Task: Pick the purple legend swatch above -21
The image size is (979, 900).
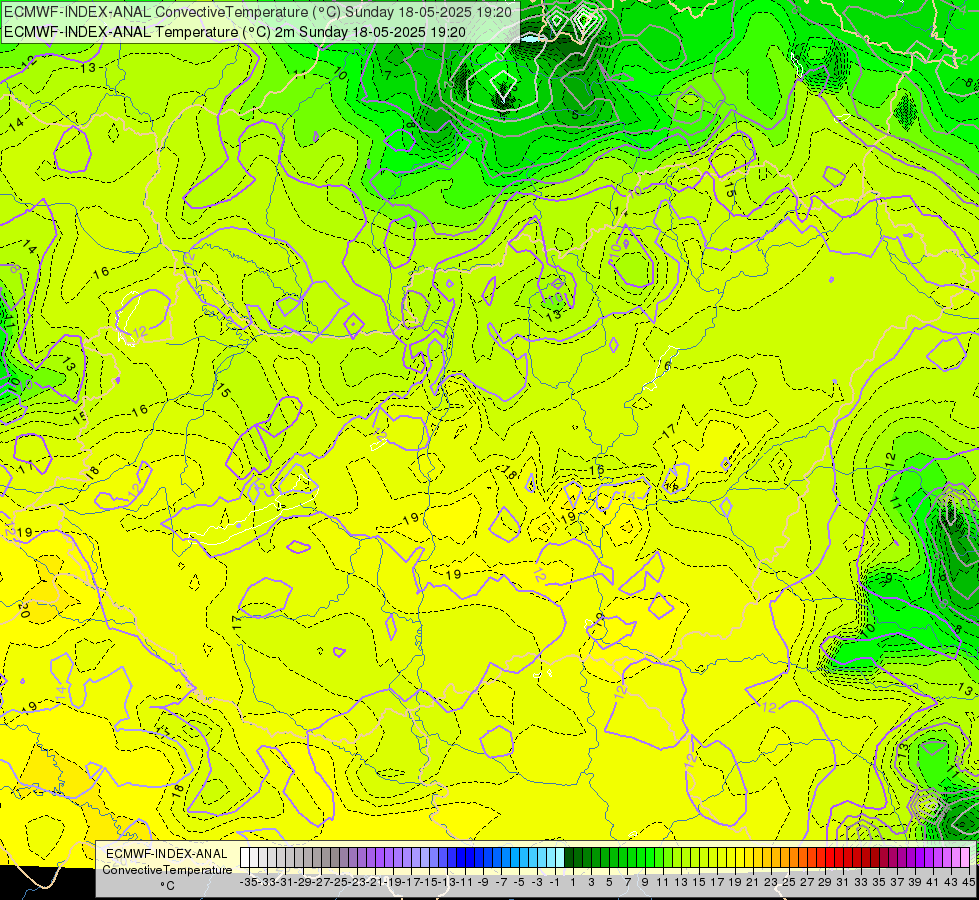Action: point(371,858)
